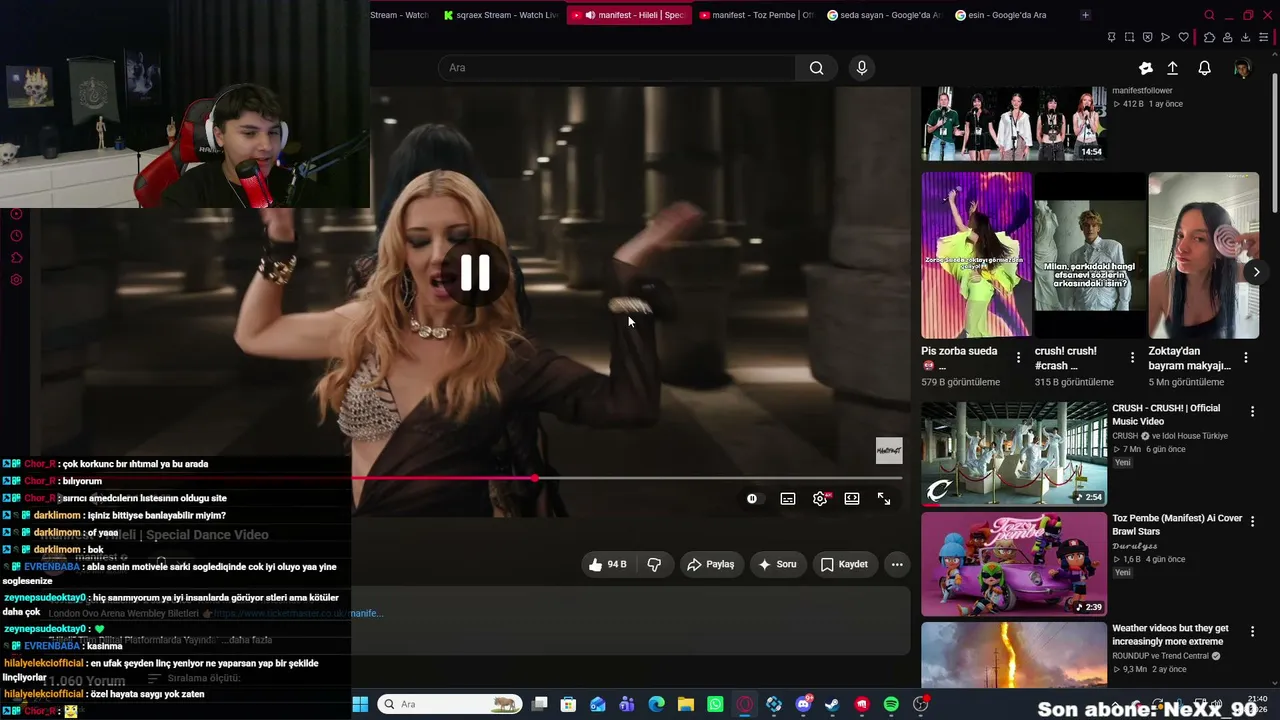Click the Paylaş share button
The image size is (1280, 720).
711,564
